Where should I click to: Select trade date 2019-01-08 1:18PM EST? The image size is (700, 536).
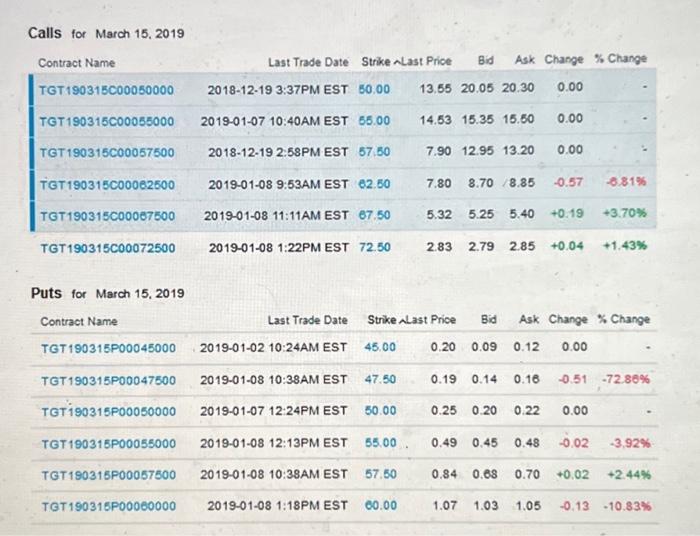tap(277, 506)
